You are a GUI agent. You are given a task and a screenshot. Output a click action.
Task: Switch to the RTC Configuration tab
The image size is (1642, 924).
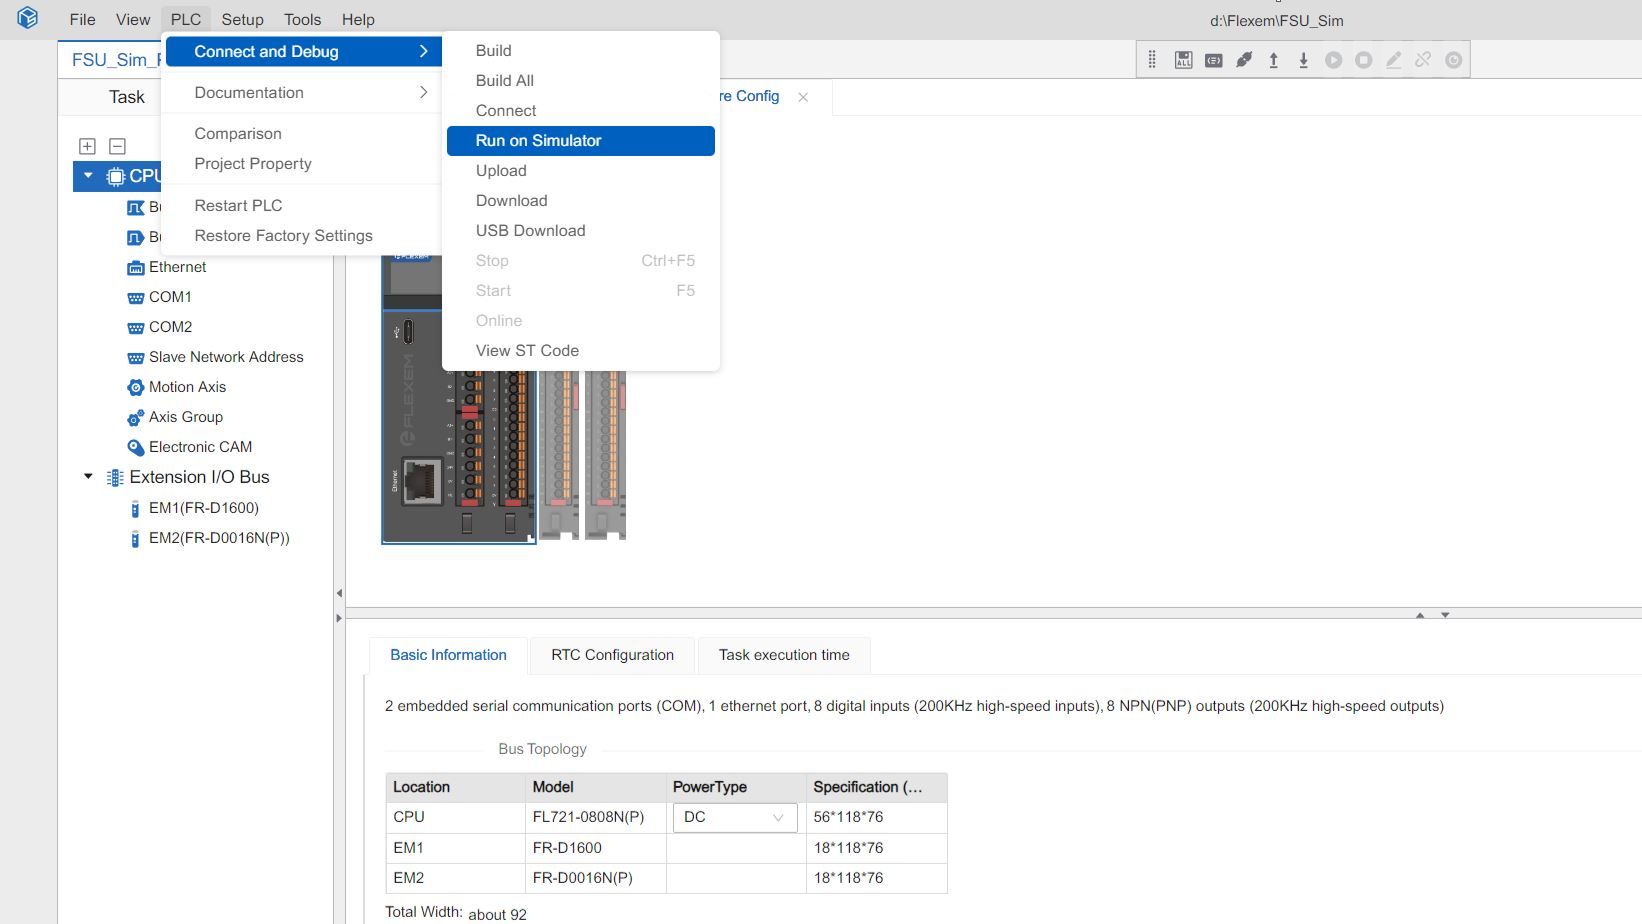pyautogui.click(x=611, y=655)
